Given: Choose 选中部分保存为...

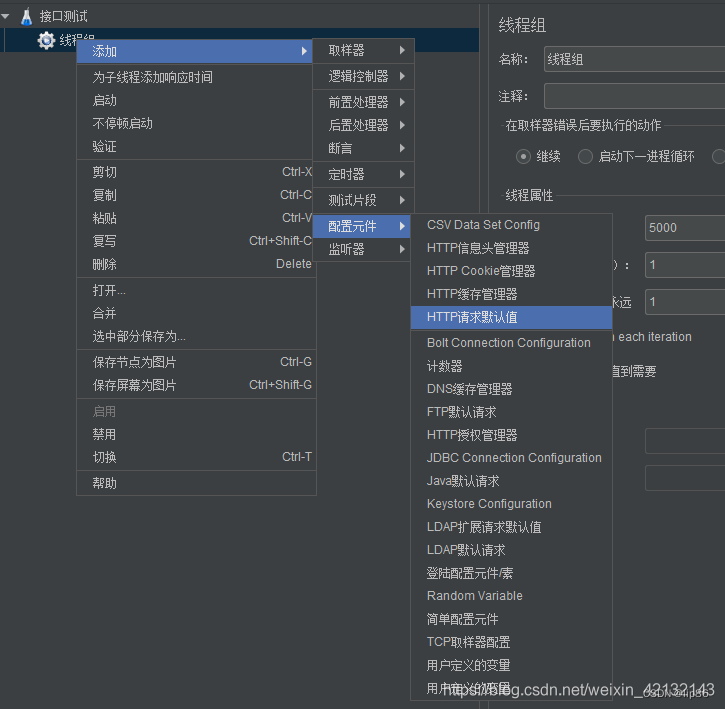Looking at the screenshot, I should pyautogui.click(x=197, y=336).
